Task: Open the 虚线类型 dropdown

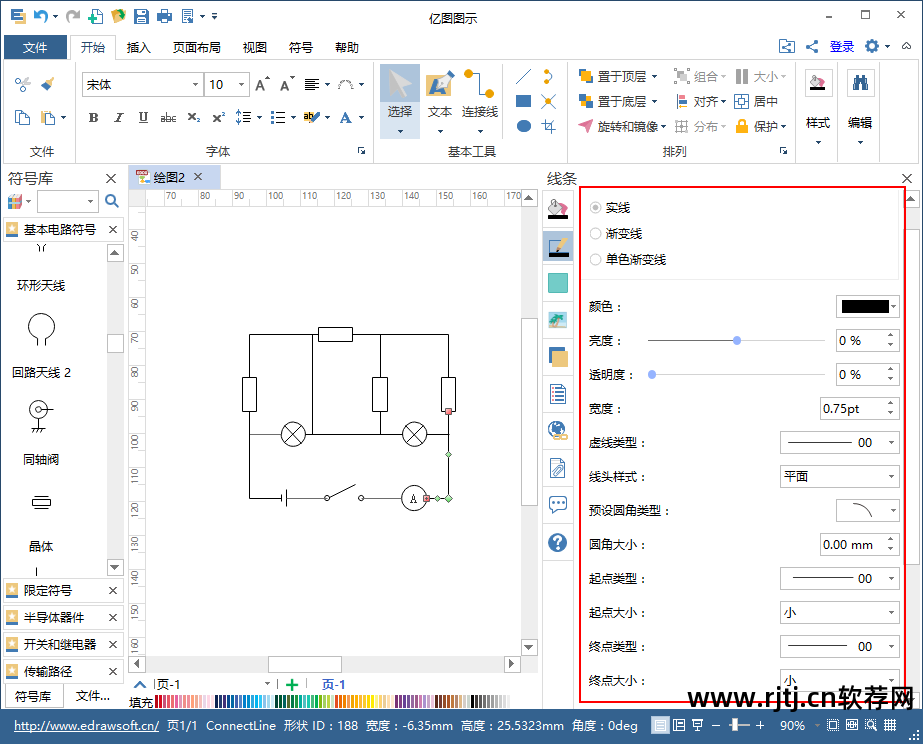Action: pyautogui.click(x=839, y=443)
